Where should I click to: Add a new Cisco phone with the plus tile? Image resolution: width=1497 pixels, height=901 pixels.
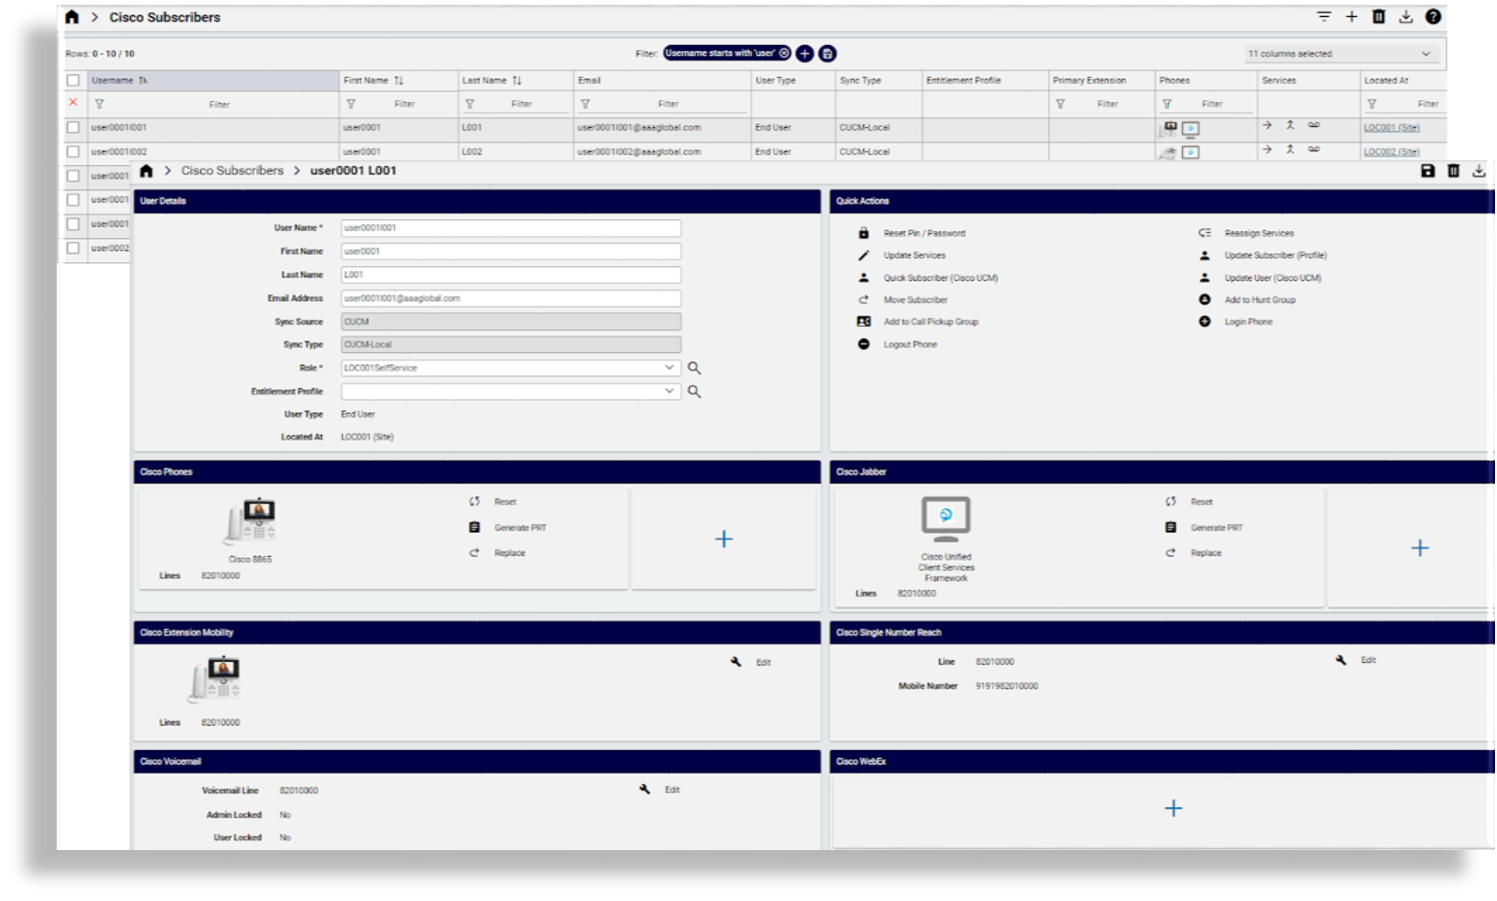pos(724,539)
